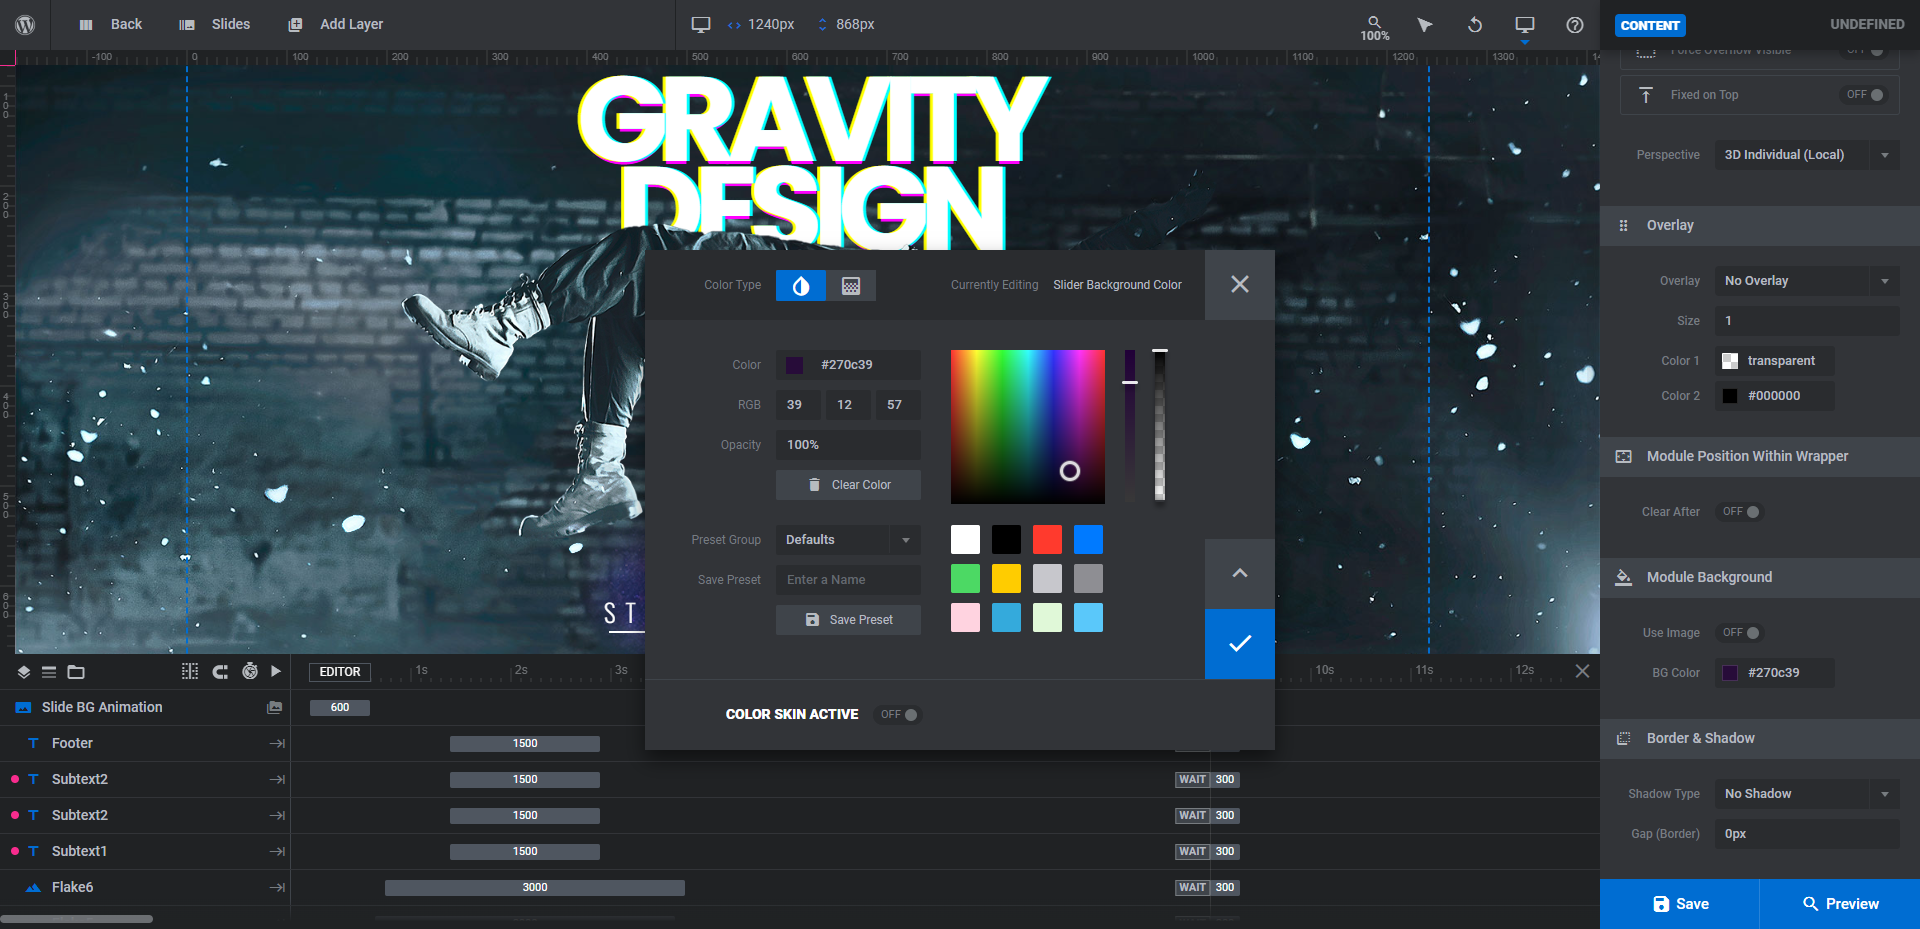
Task: Click the timeline folder icon
Action: (76, 672)
